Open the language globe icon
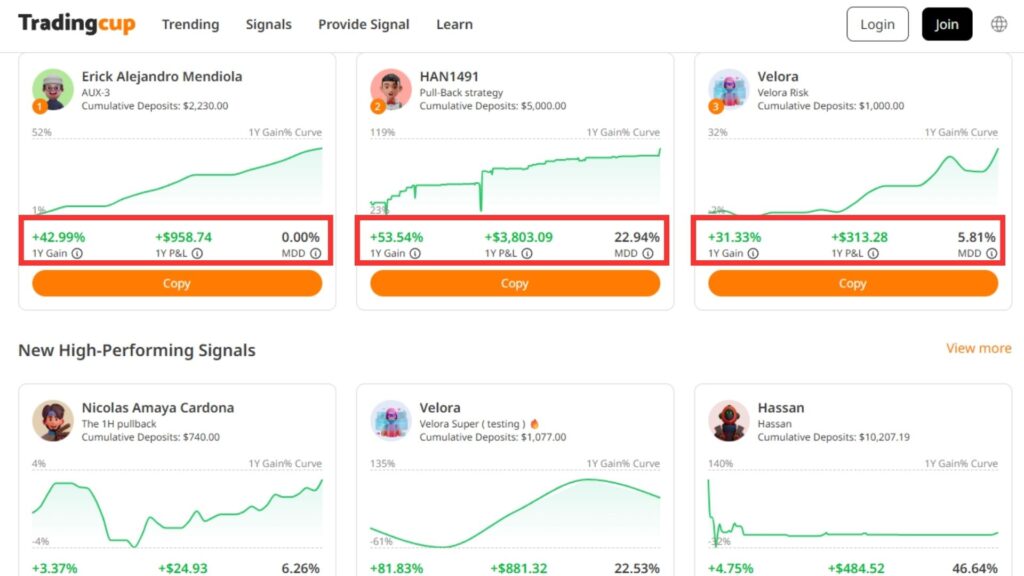The height and width of the screenshot is (576, 1024). coord(999,24)
